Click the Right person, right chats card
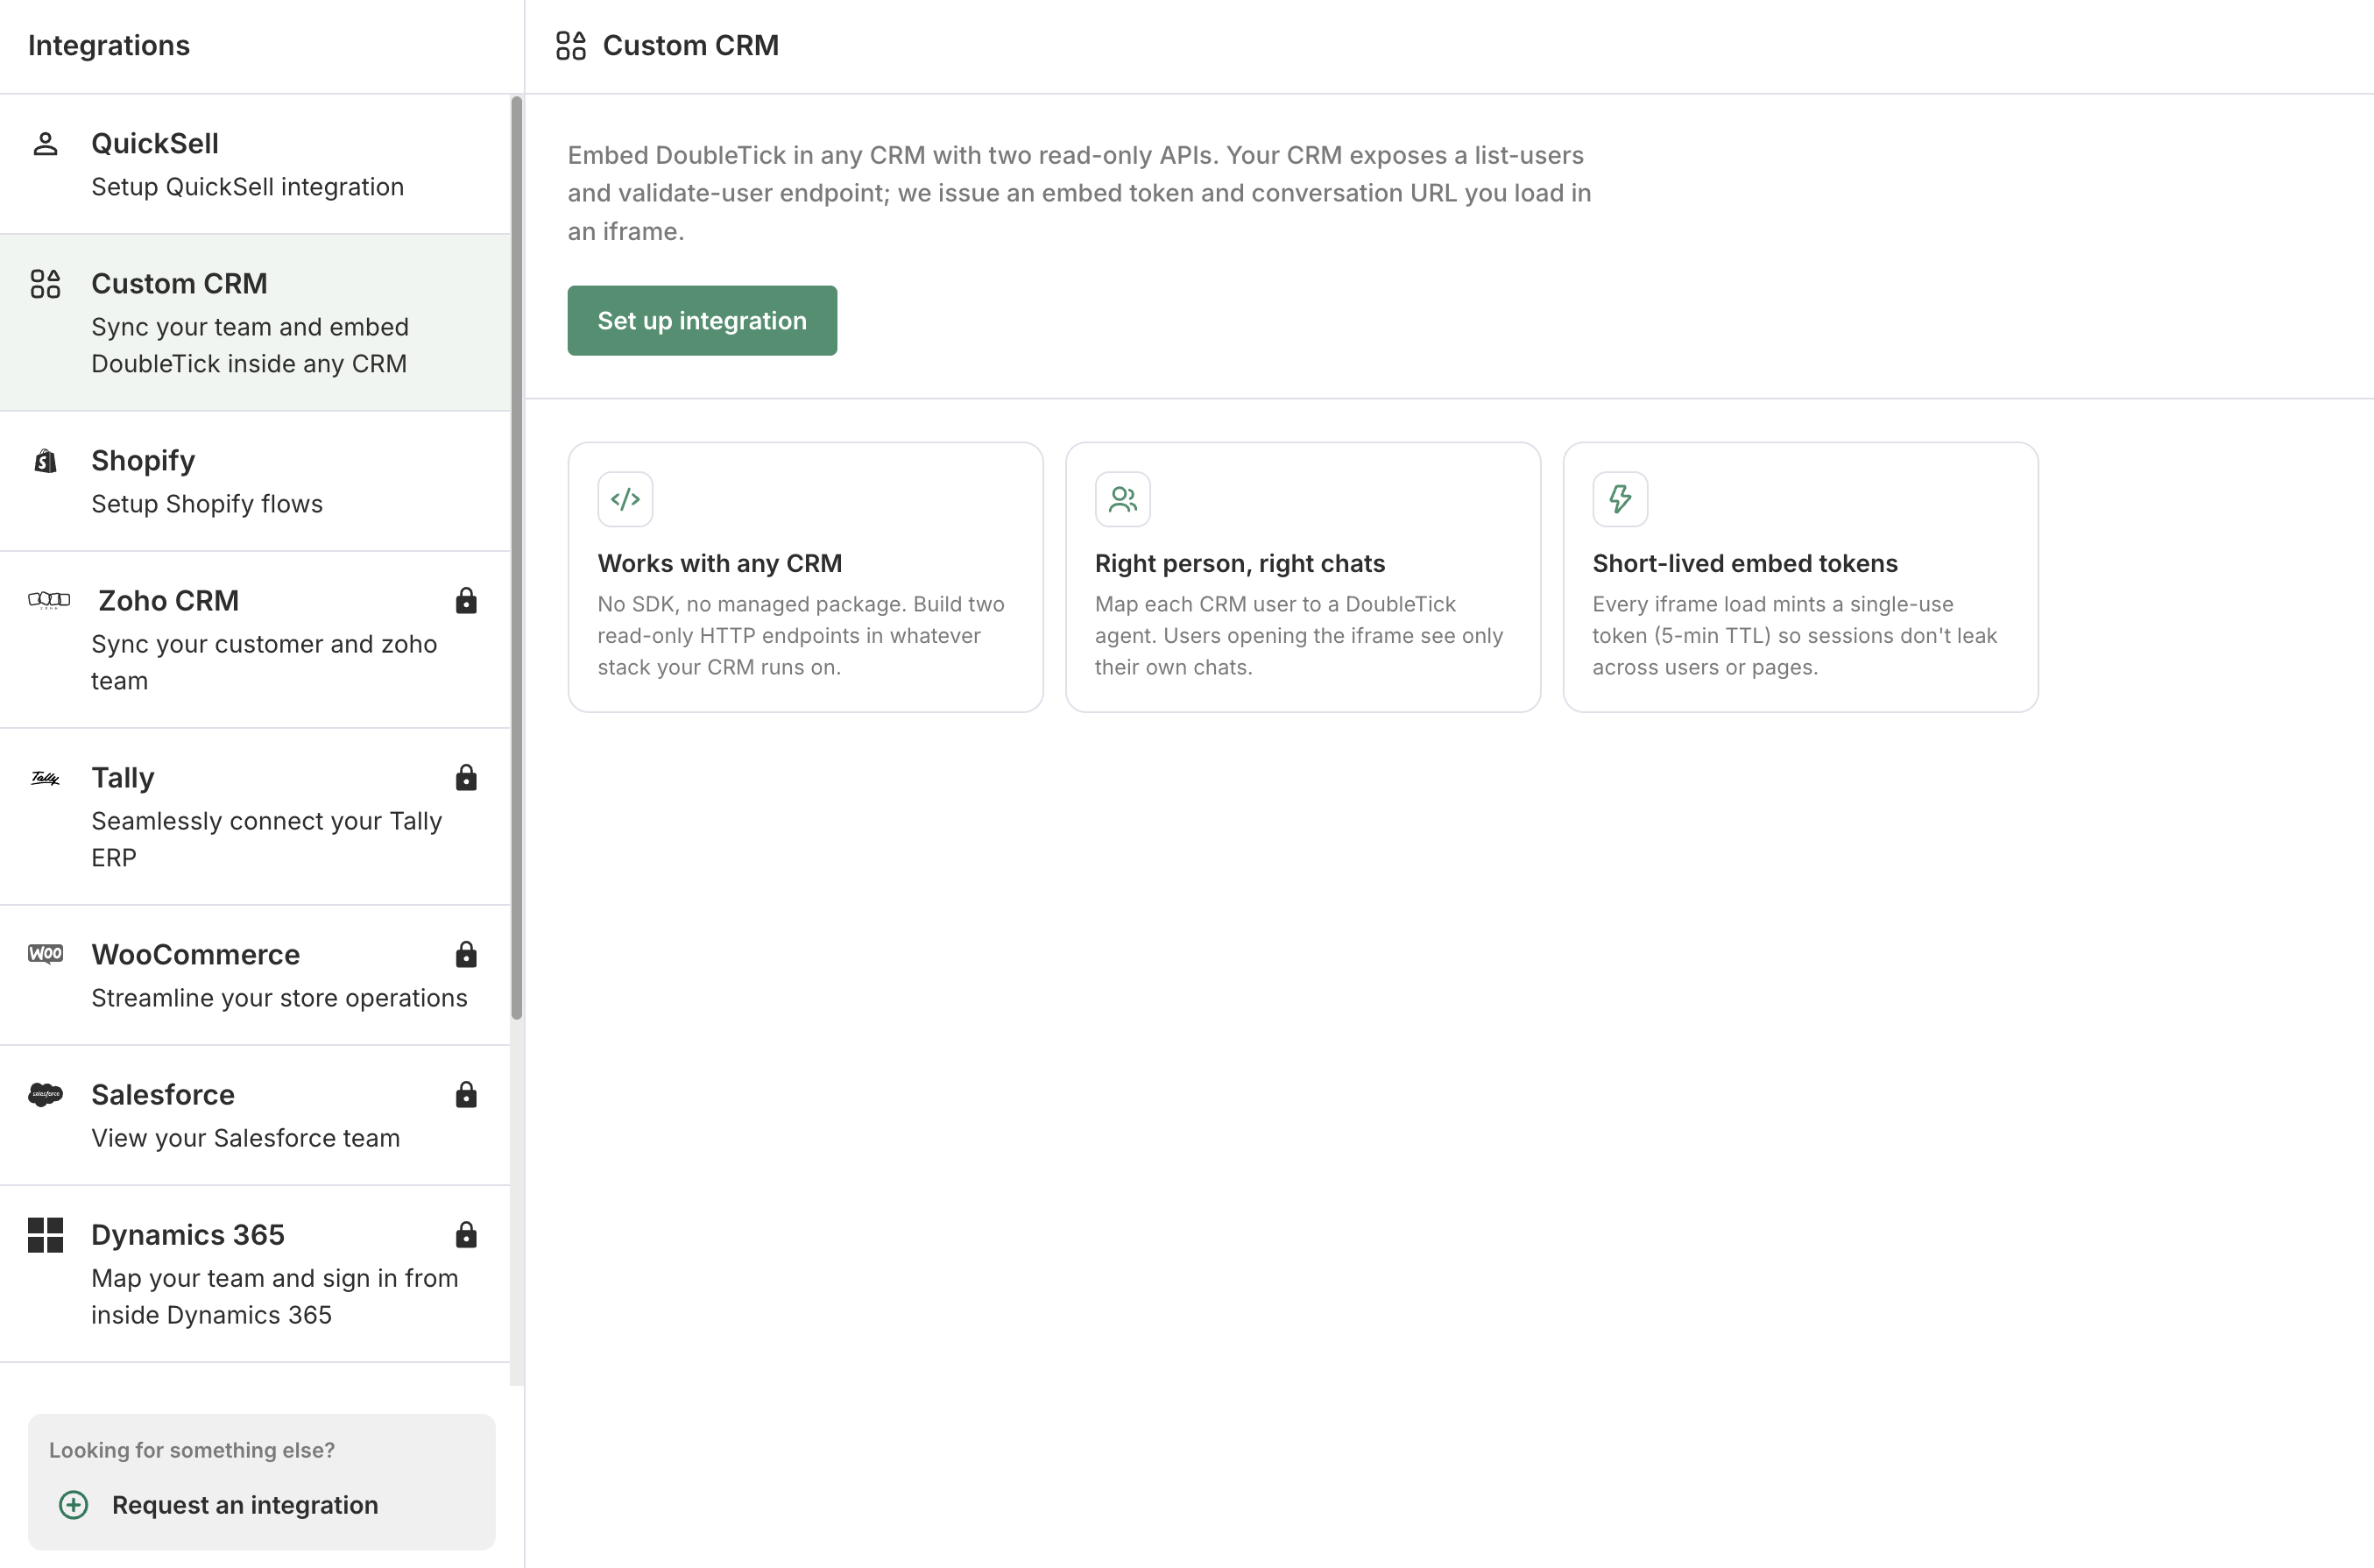Image resolution: width=2374 pixels, height=1568 pixels. pyautogui.click(x=1303, y=577)
